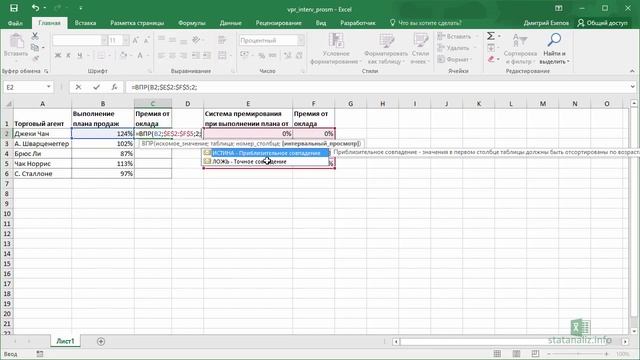Viewport: 640px width, 360px height.
Task: Open Conditional Formatting menu
Action: click(x=336, y=49)
